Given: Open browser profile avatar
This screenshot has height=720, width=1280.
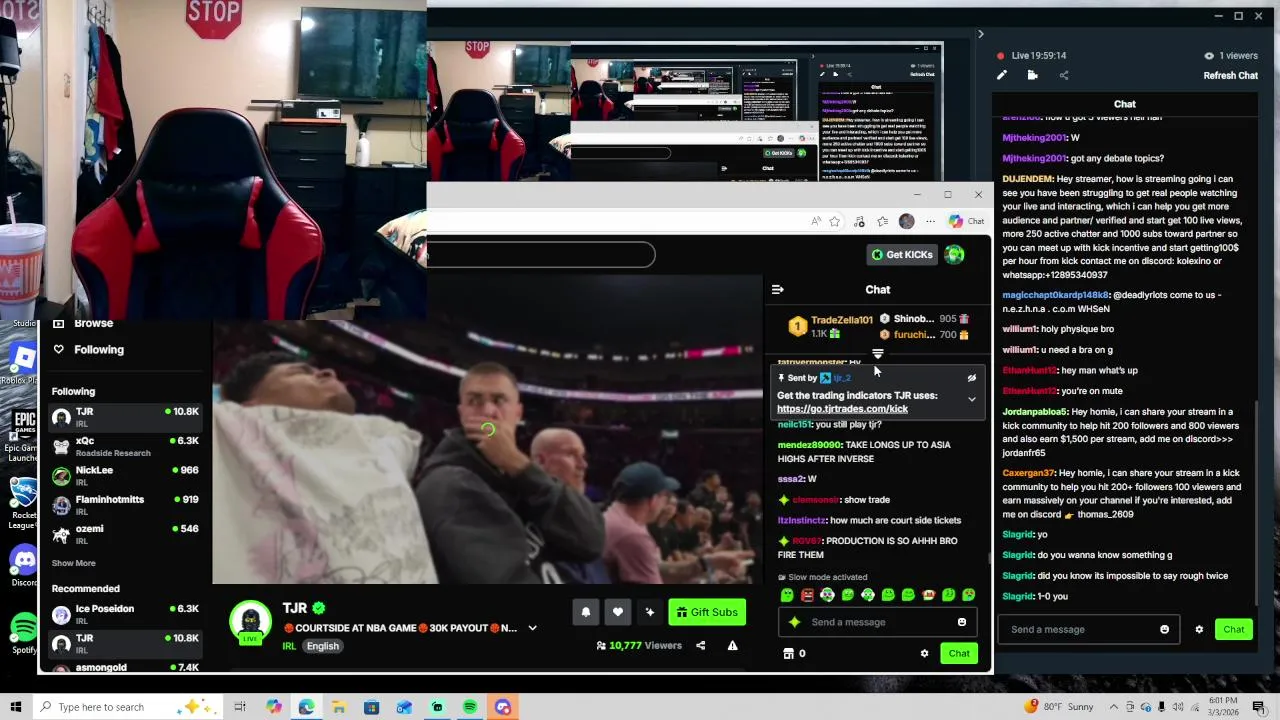Looking at the screenshot, I should click(x=906, y=222).
